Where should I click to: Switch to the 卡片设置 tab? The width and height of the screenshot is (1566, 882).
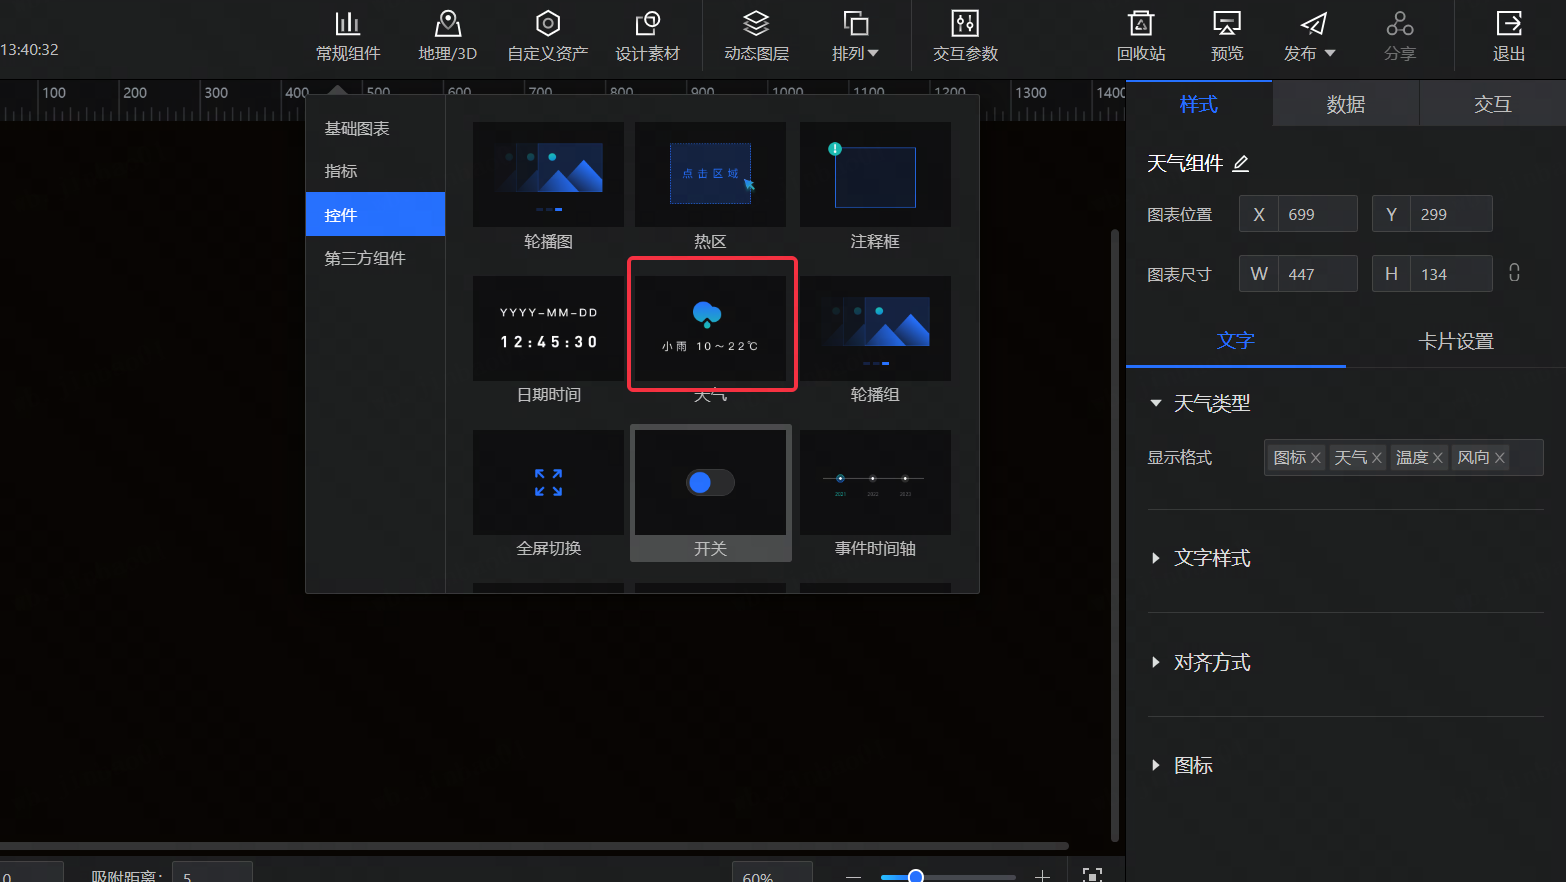[x=1455, y=341]
